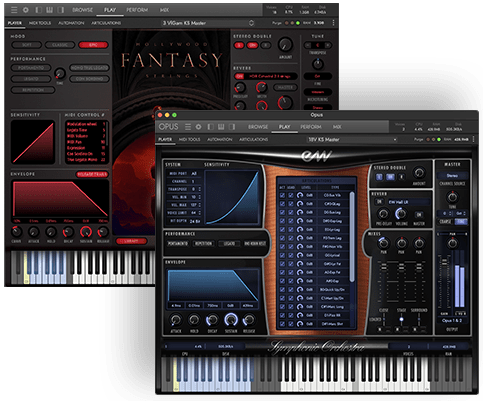Click the blue-ringed SUSTAIN envelope knob
Image resolution: width=483 pixels, height=401 pixels.
(231, 320)
